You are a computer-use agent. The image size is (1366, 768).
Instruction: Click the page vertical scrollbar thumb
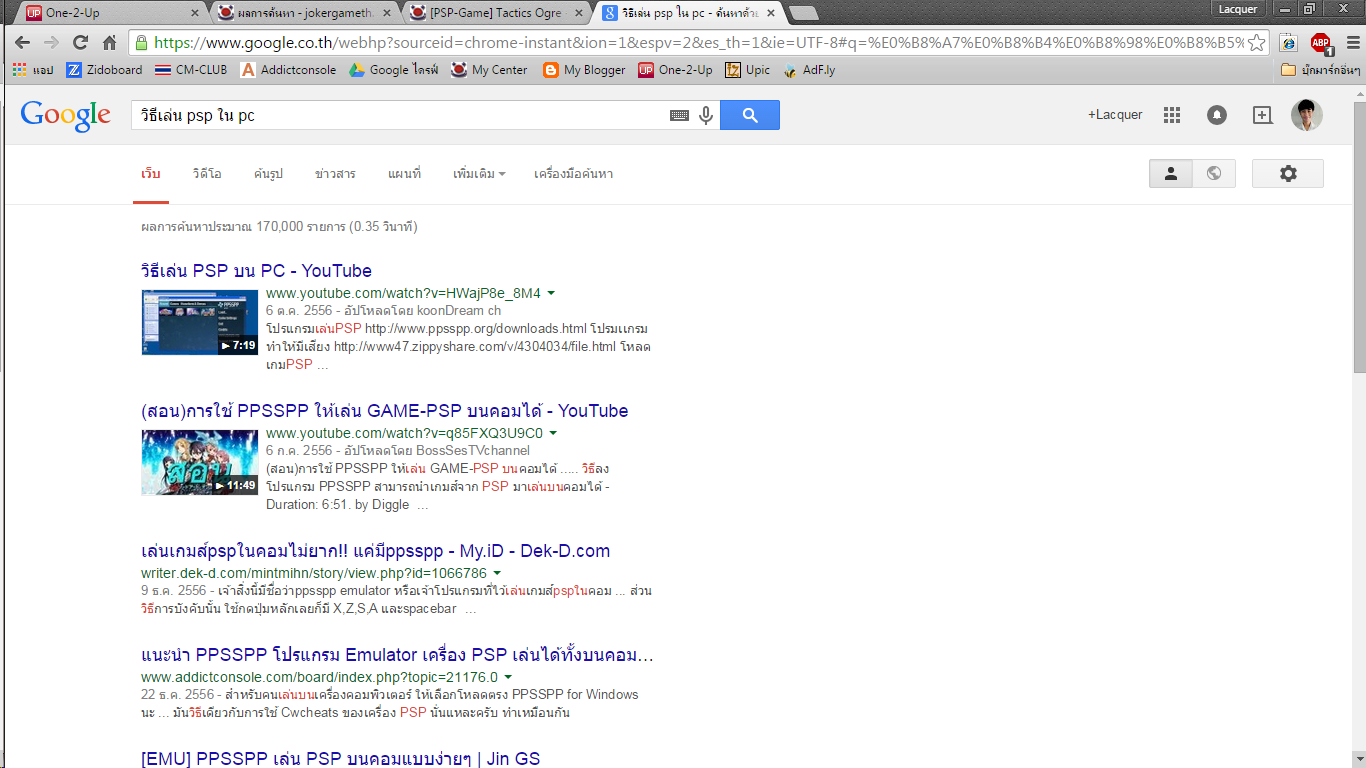[x=1358, y=235]
